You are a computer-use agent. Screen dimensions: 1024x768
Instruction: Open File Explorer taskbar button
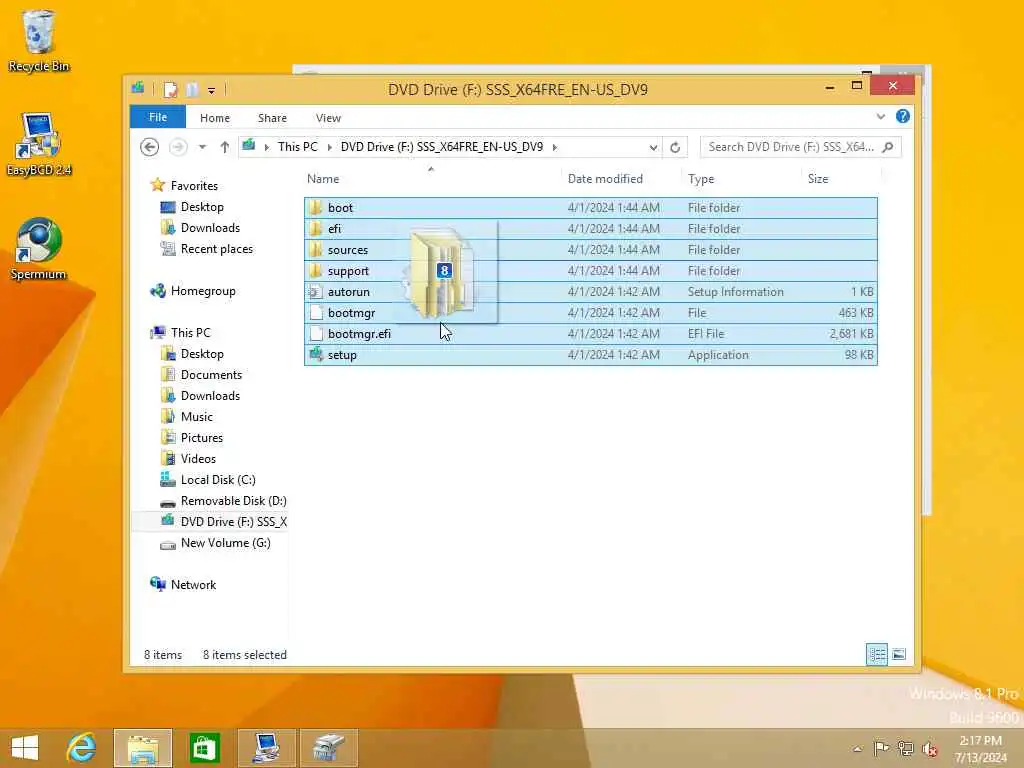click(x=143, y=748)
